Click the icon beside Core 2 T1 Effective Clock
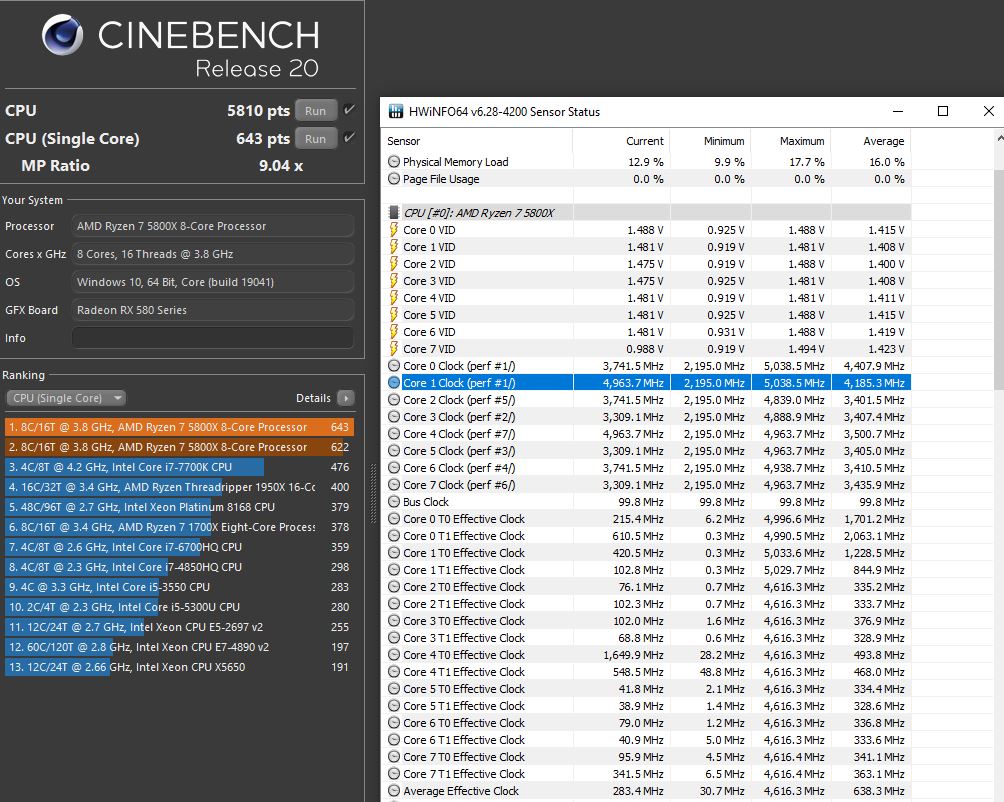Viewport: 1004px width, 802px height. pyautogui.click(x=394, y=604)
